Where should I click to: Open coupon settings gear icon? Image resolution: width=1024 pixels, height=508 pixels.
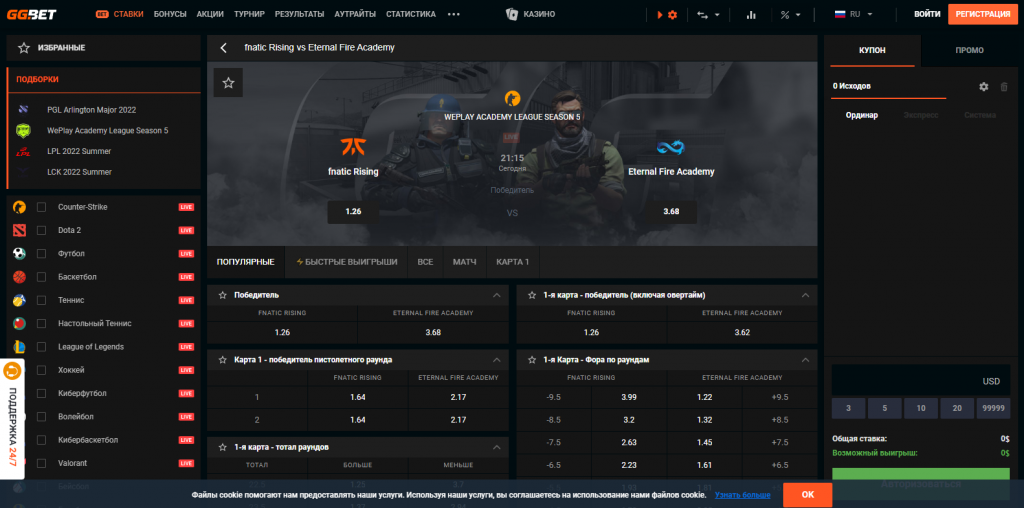pyautogui.click(x=983, y=87)
